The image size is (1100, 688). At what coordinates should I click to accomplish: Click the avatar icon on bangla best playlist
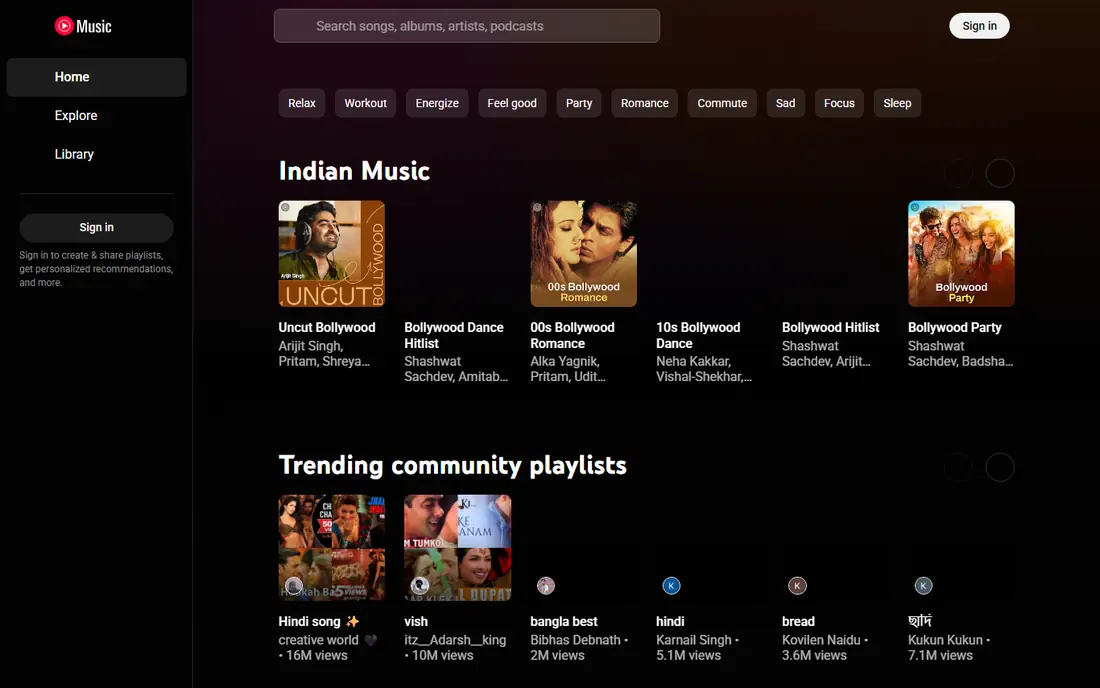(x=546, y=586)
